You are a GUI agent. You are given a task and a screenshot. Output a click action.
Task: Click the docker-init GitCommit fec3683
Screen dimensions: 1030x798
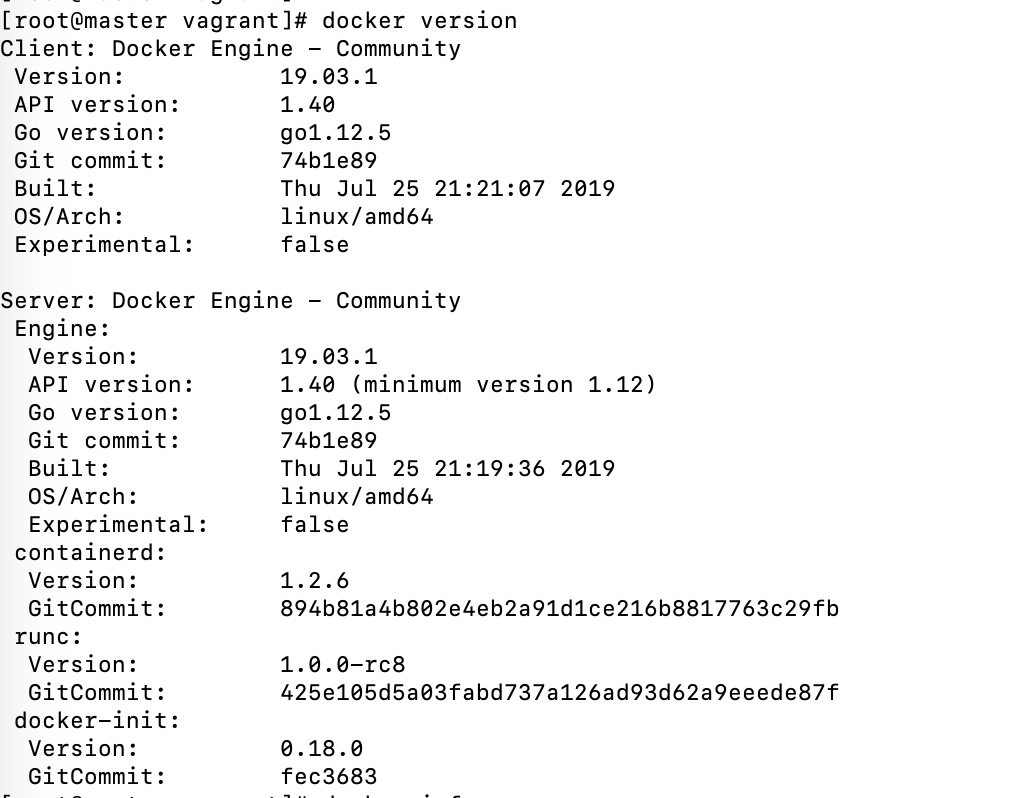[329, 776]
